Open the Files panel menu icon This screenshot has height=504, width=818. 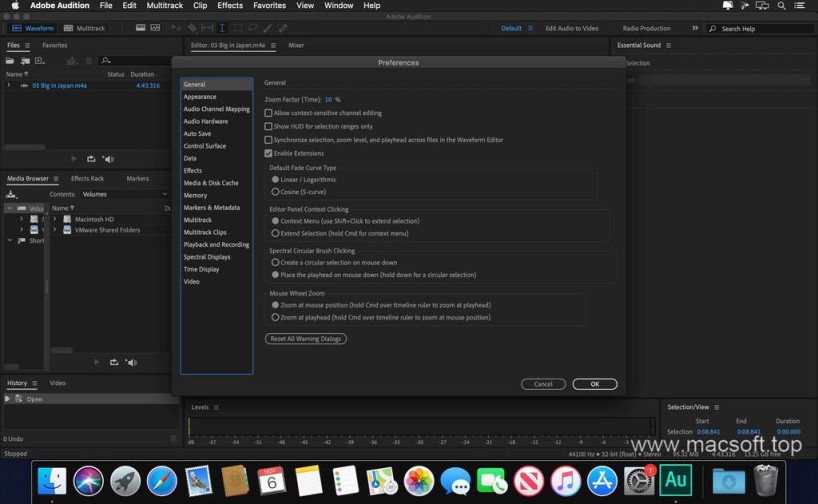pos(26,45)
